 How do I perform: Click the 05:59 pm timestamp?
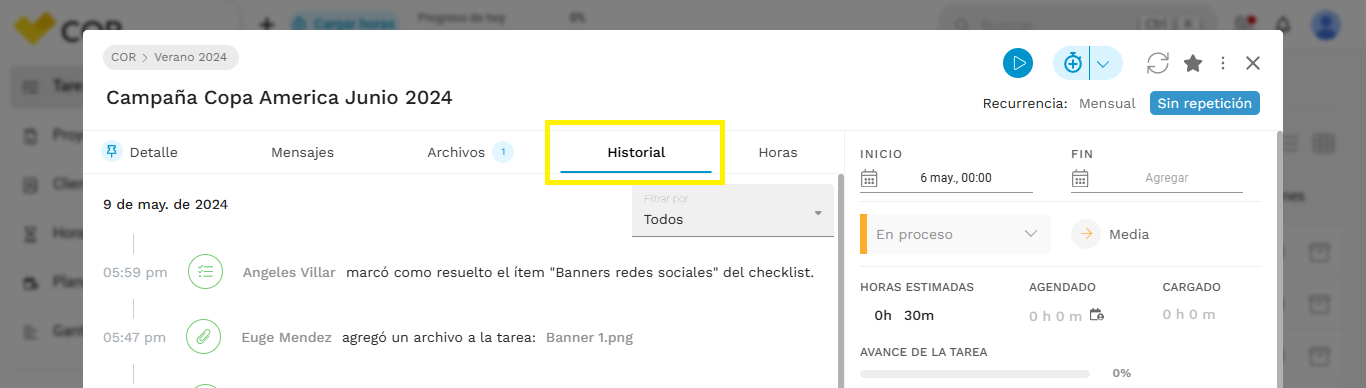pos(134,272)
